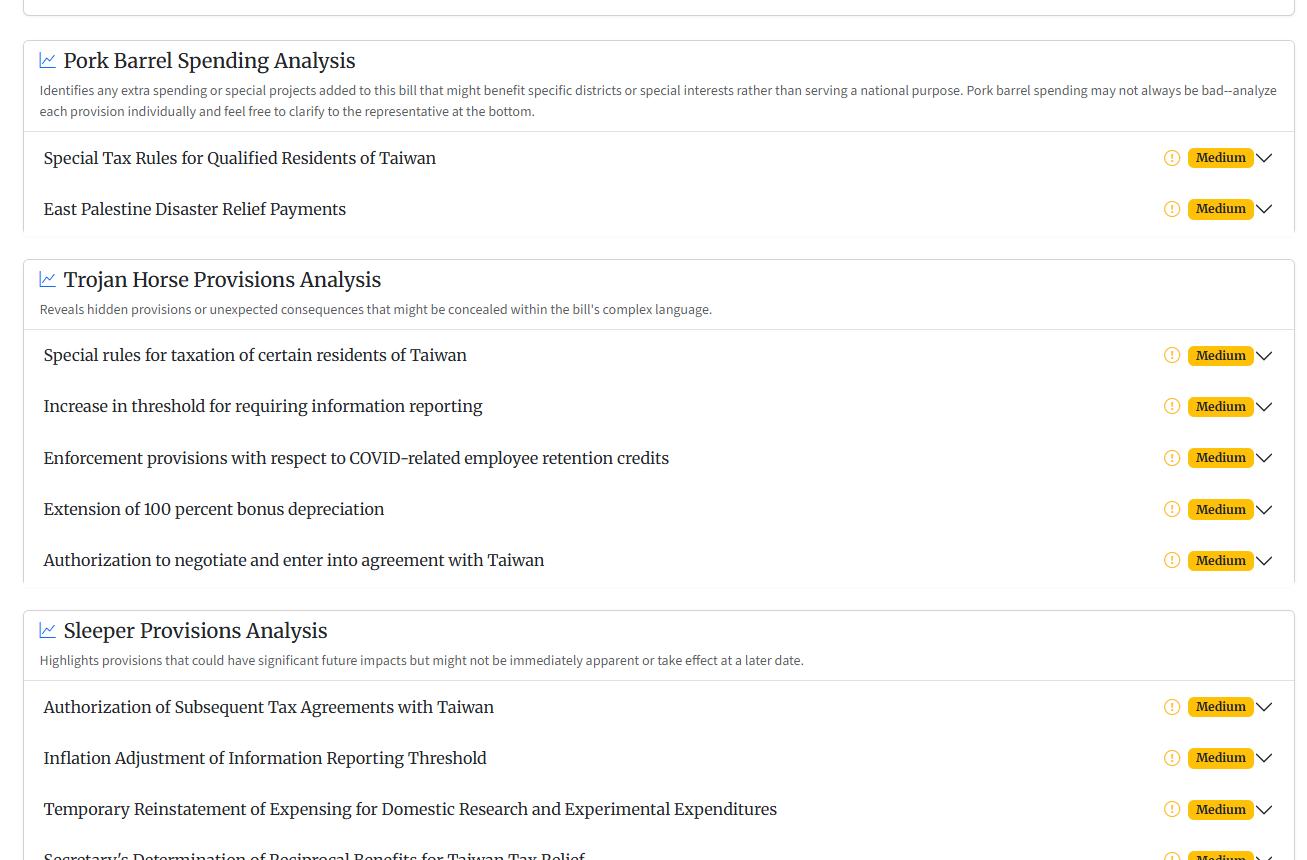
Task: Click warning icon for Extension of 100 percent bonus depreciation
Action: coord(1172,509)
